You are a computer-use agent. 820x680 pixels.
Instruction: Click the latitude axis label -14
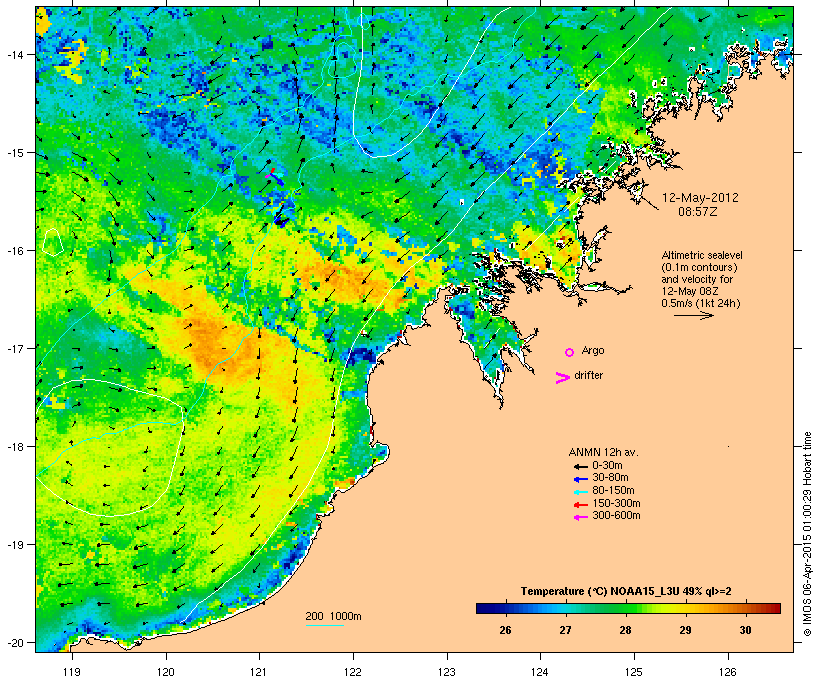point(14,54)
